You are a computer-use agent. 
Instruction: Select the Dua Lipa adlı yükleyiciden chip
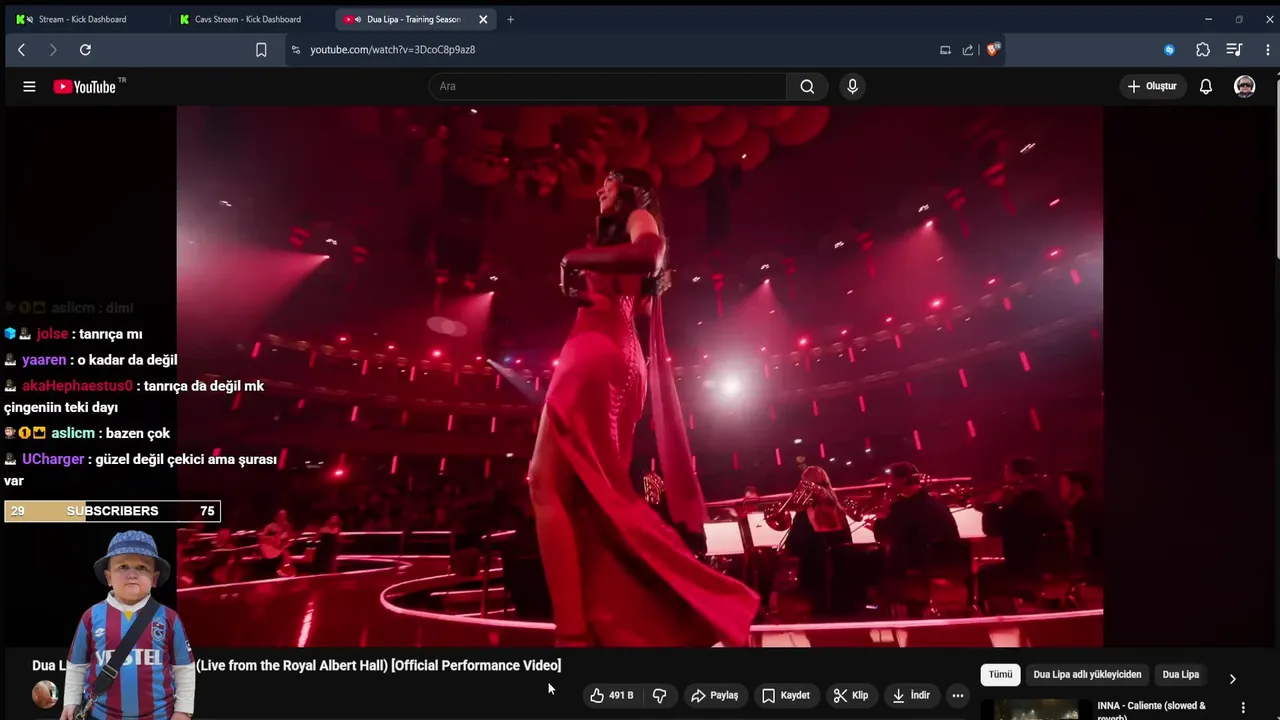point(1087,674)
